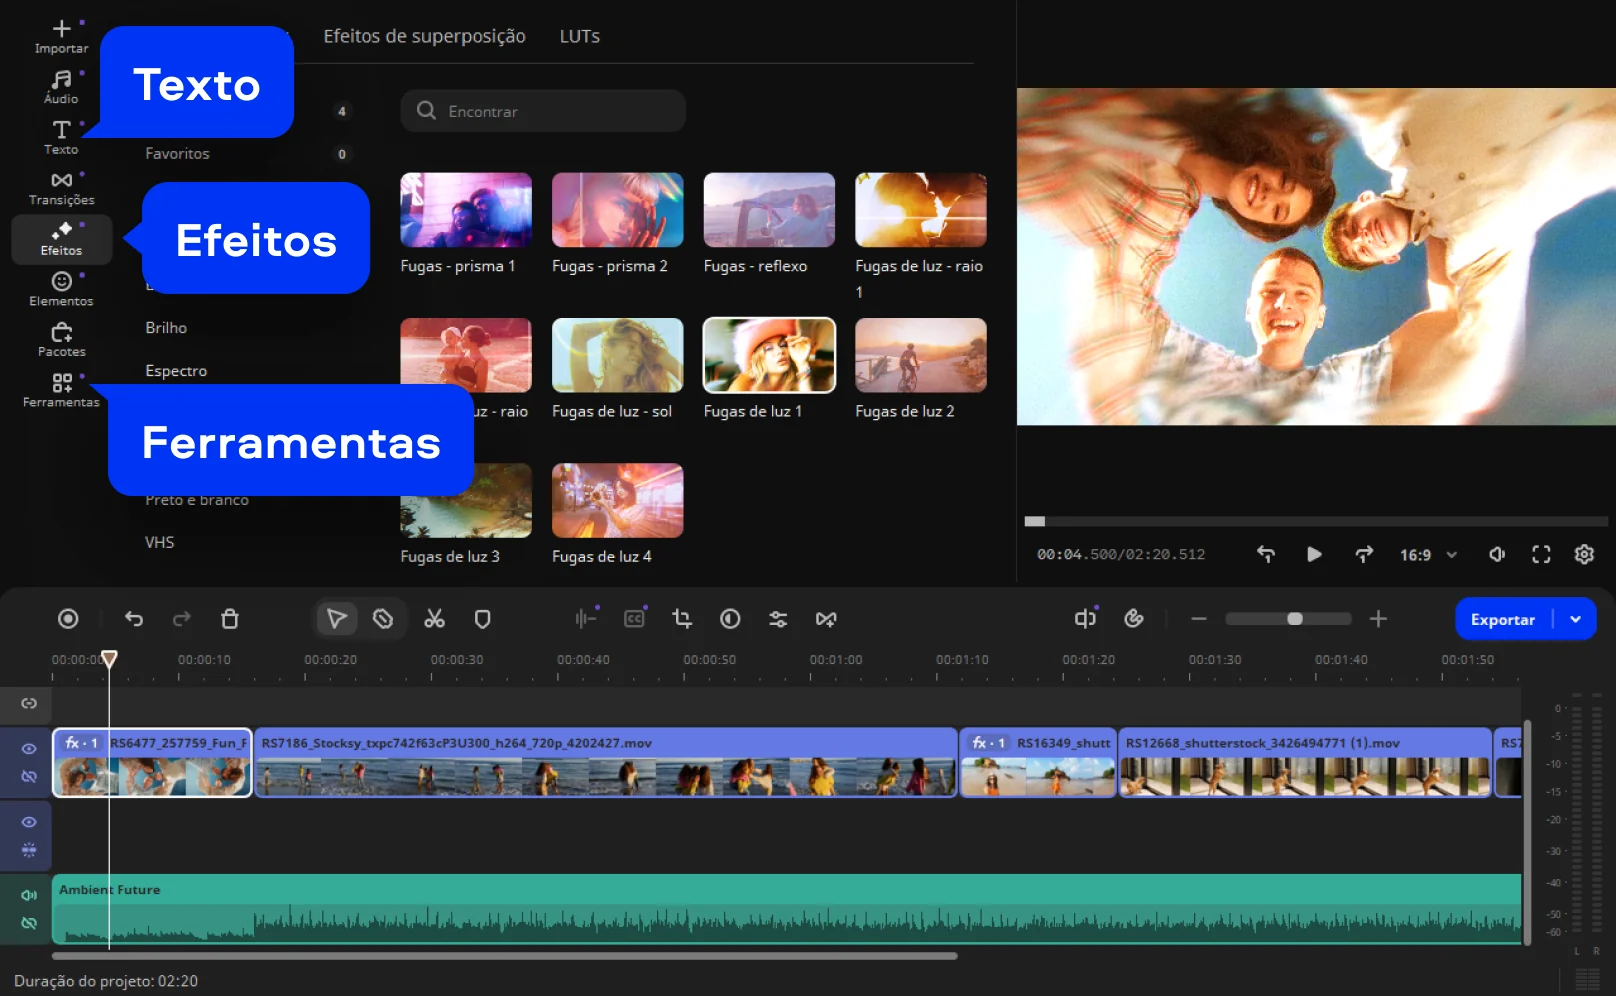Mute the Ambient Future audio track
The height and width of the screenshot is (996, 1616).
coord(29,895)
